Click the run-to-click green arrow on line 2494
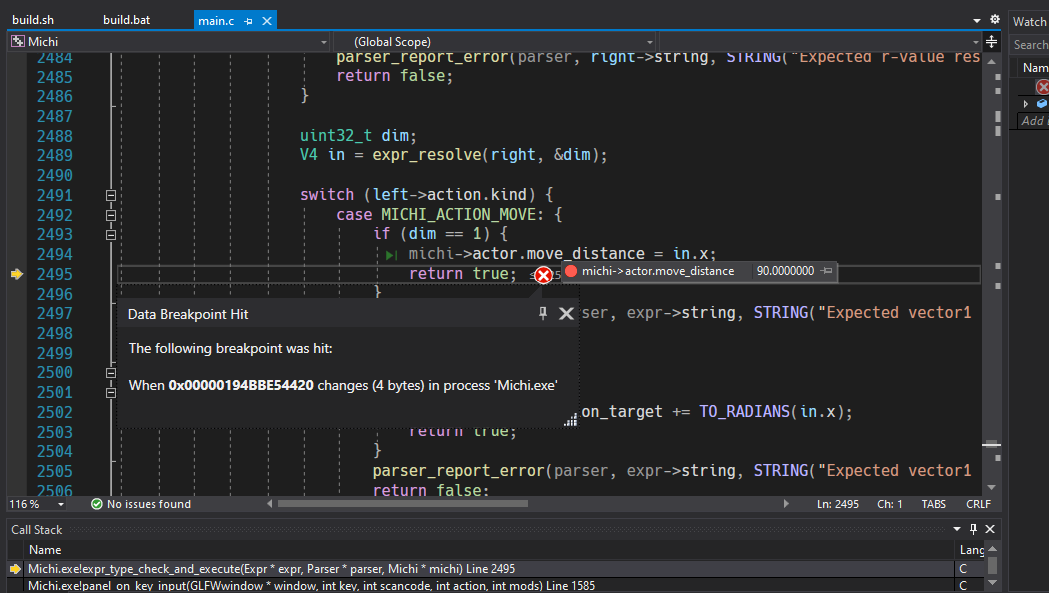 click(x=392, y=255)
